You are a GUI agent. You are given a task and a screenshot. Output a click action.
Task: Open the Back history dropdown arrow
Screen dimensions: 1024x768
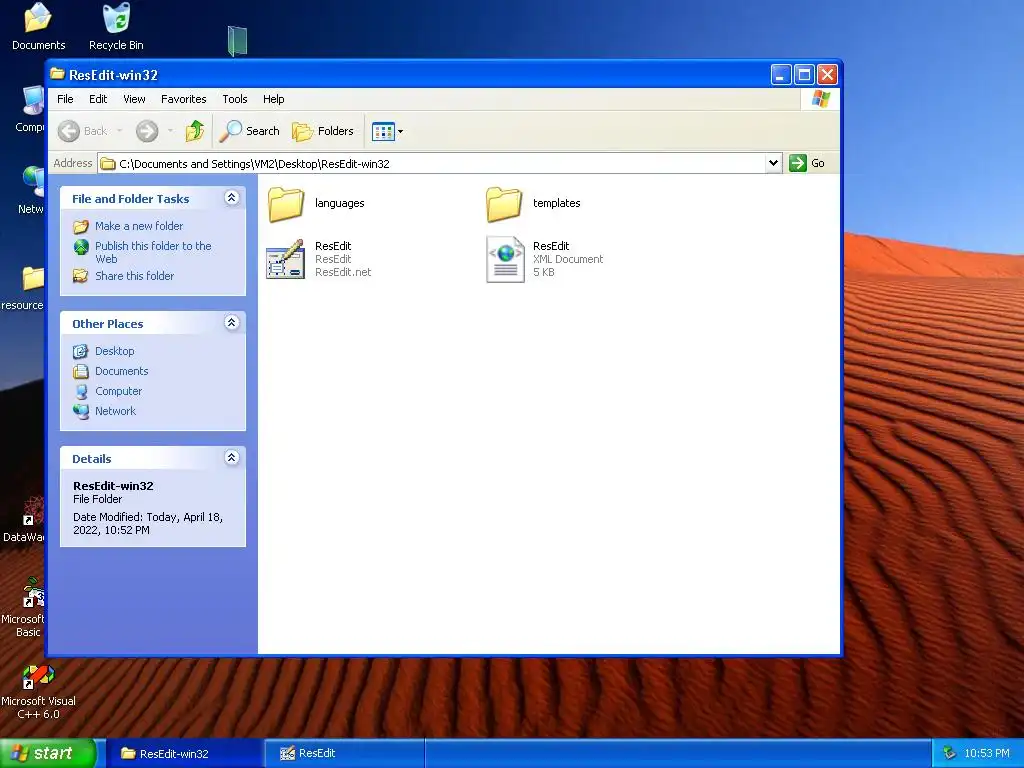120,131
